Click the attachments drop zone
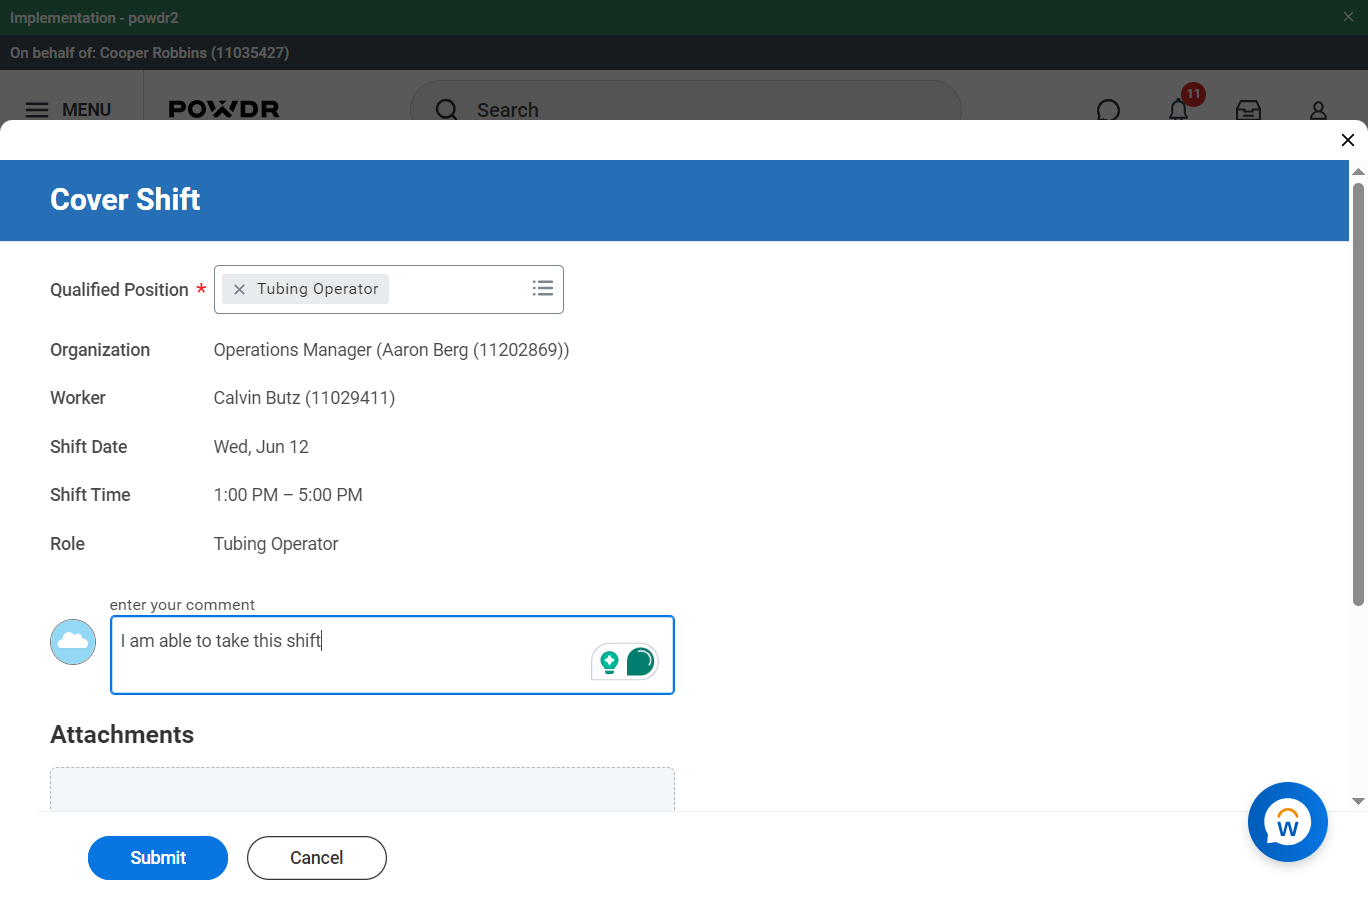 (x=362, y=789)
